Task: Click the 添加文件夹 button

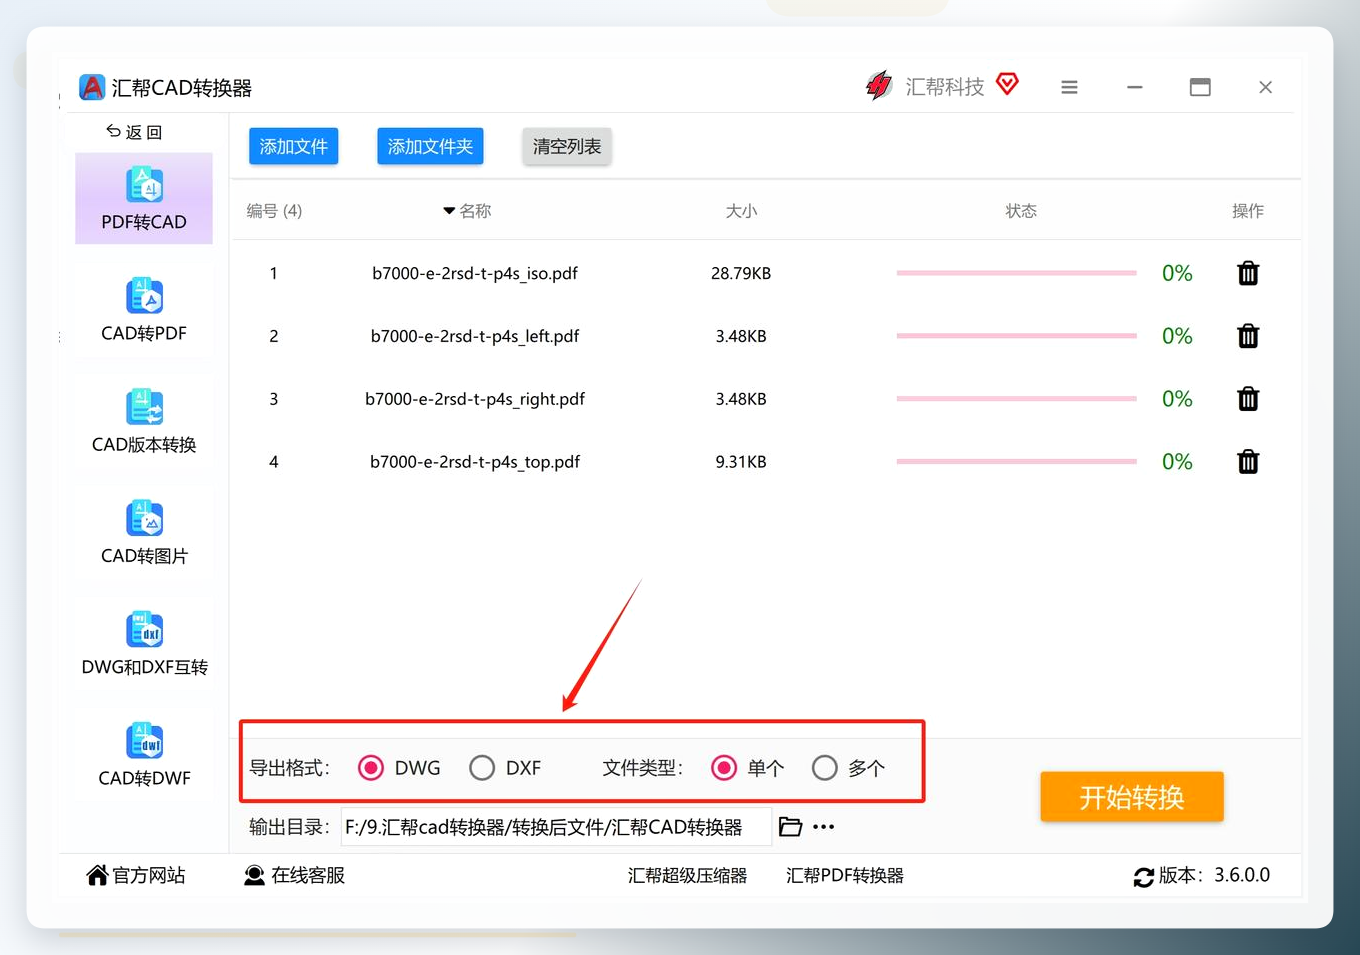Action: point(430,146)
